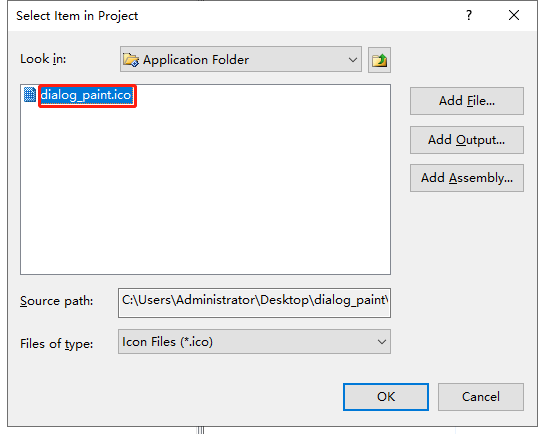Open the help question mark button

(x=469, y=15)
